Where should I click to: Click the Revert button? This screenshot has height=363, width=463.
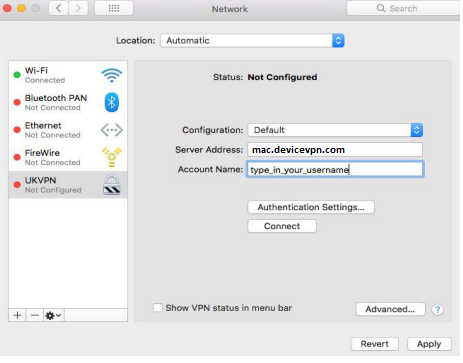(x=375, y=344)
